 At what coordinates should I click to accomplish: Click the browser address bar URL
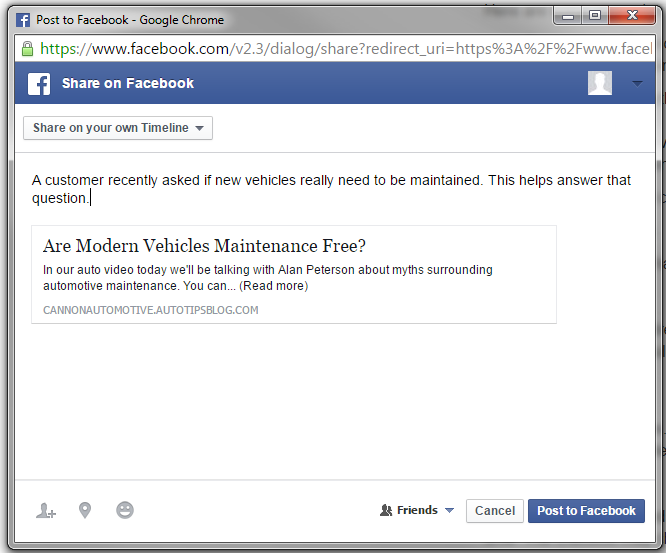pyautogui.click(x=346, y=49)
